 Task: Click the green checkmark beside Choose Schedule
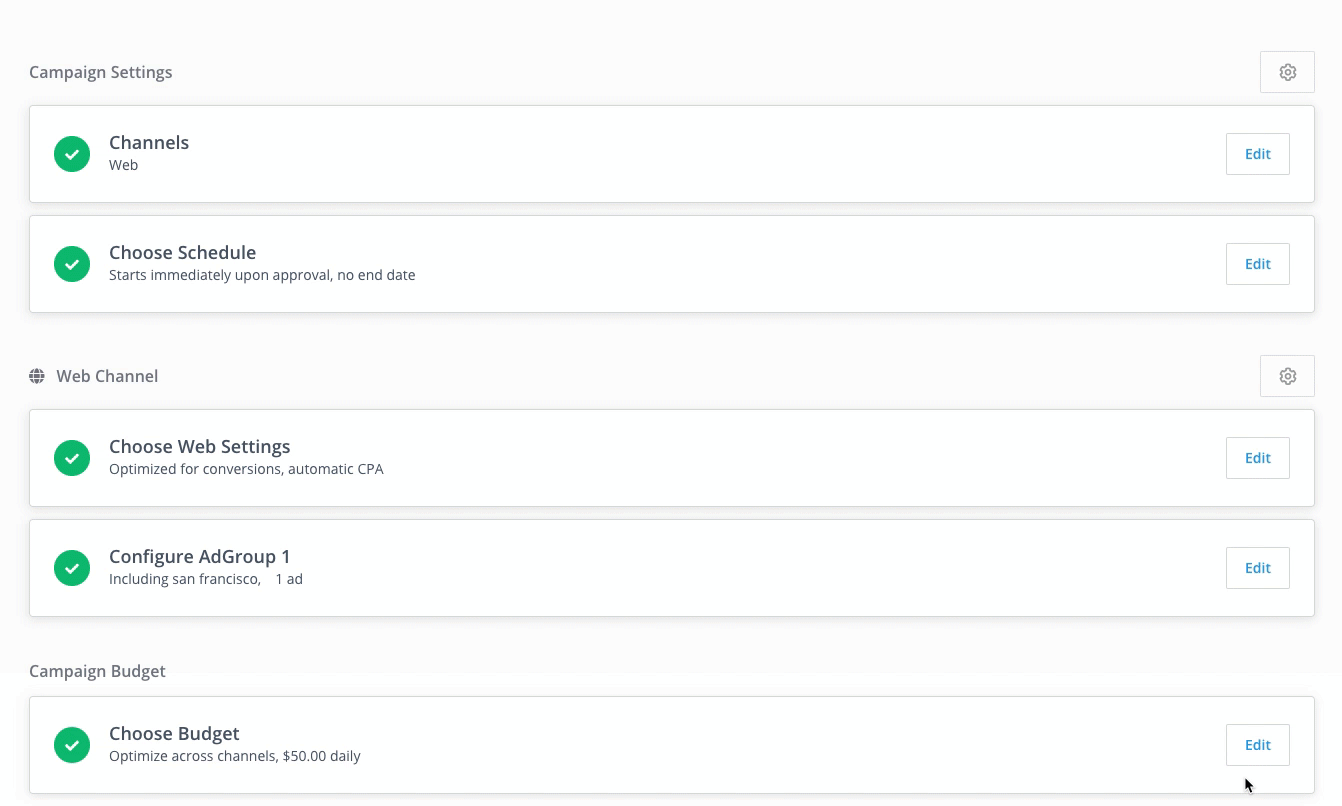pyautogui.click(x=72, y=264)
